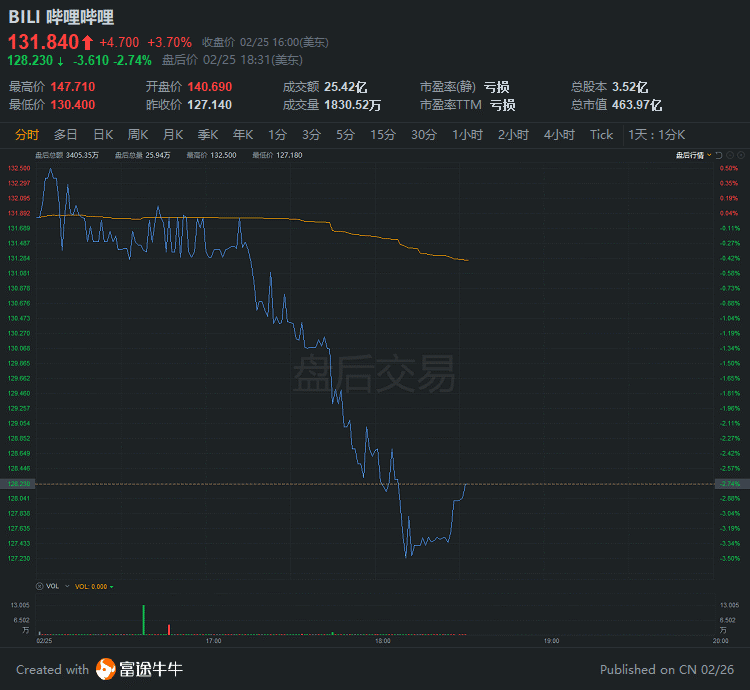750x690 pixels.
Task: Select the 季K tab
Action: 208,135
